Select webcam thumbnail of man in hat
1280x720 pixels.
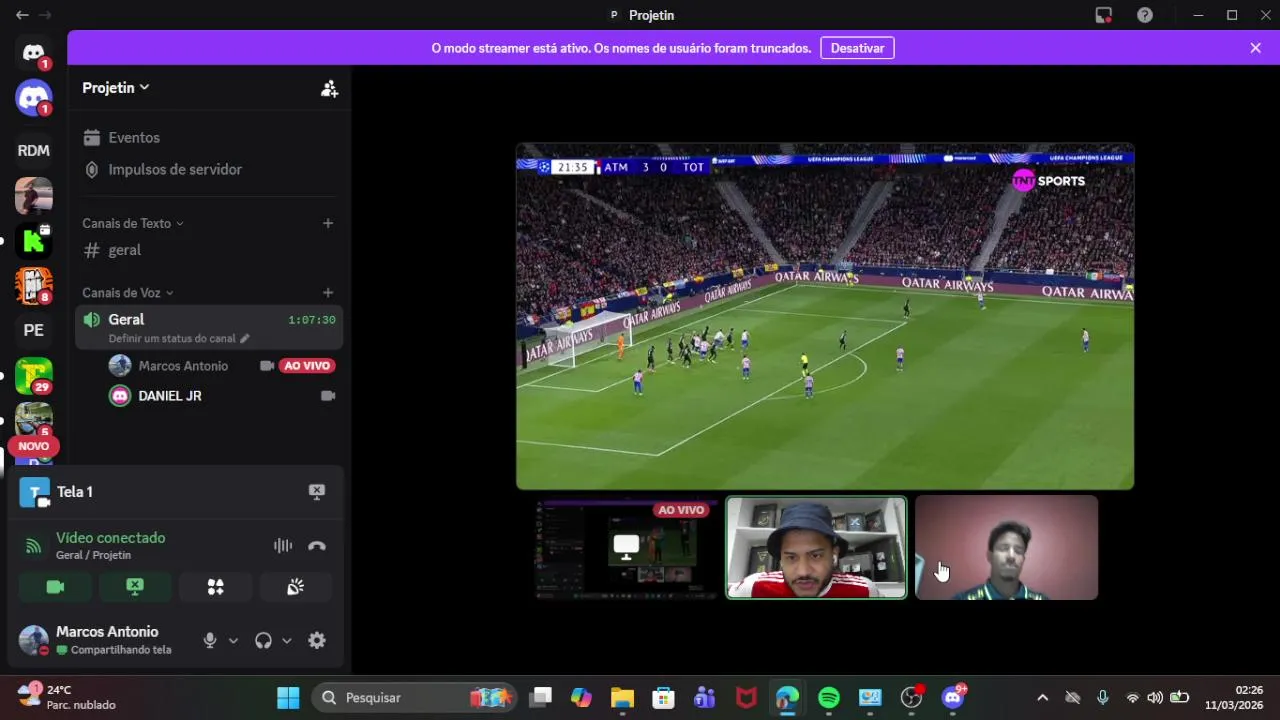[x=816, y=548]
